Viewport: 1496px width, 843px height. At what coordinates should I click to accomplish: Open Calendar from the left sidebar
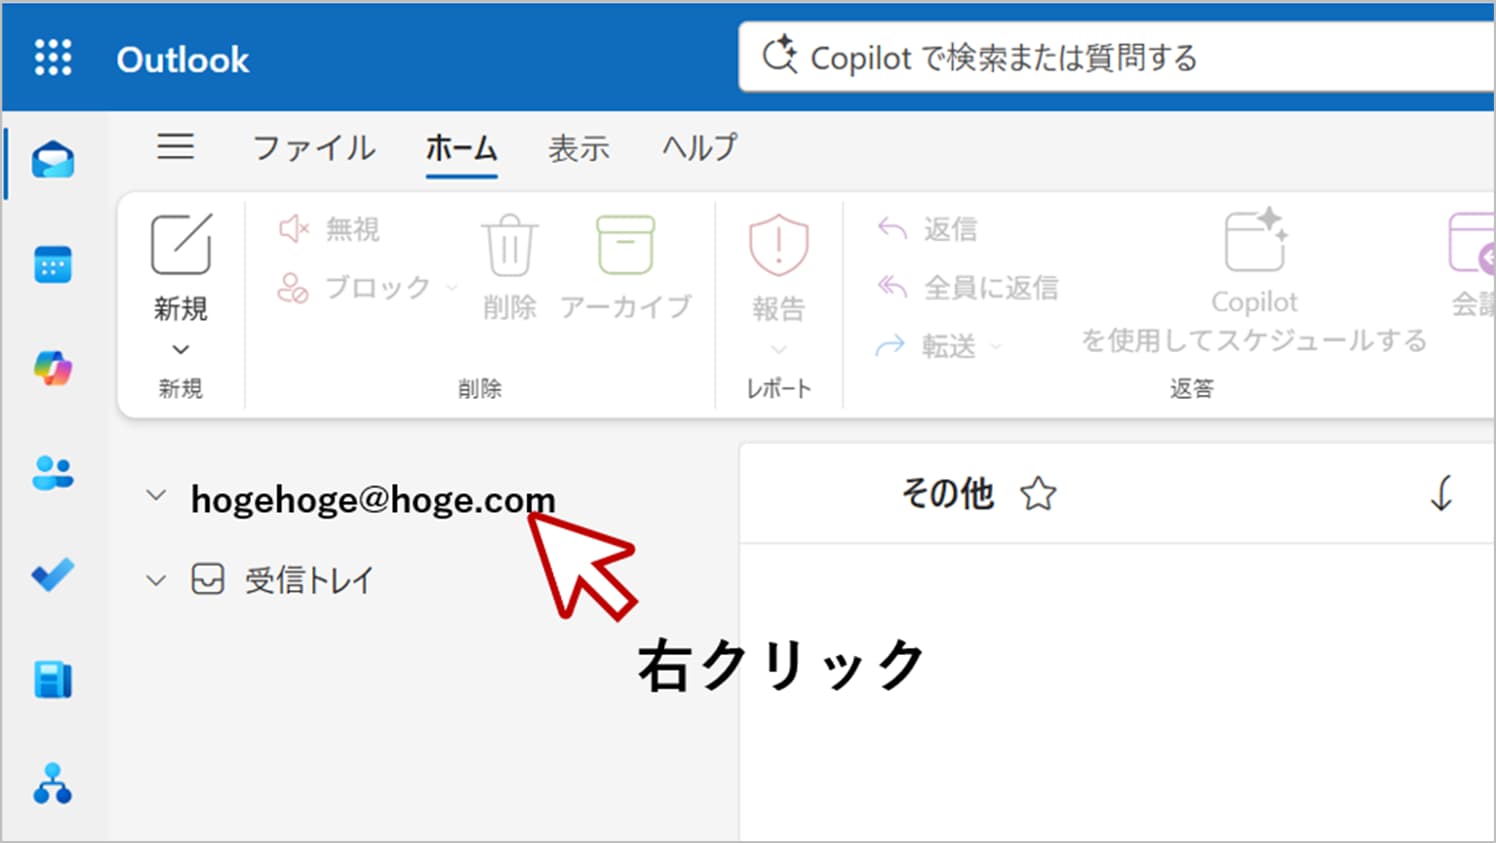coord(53,265)
